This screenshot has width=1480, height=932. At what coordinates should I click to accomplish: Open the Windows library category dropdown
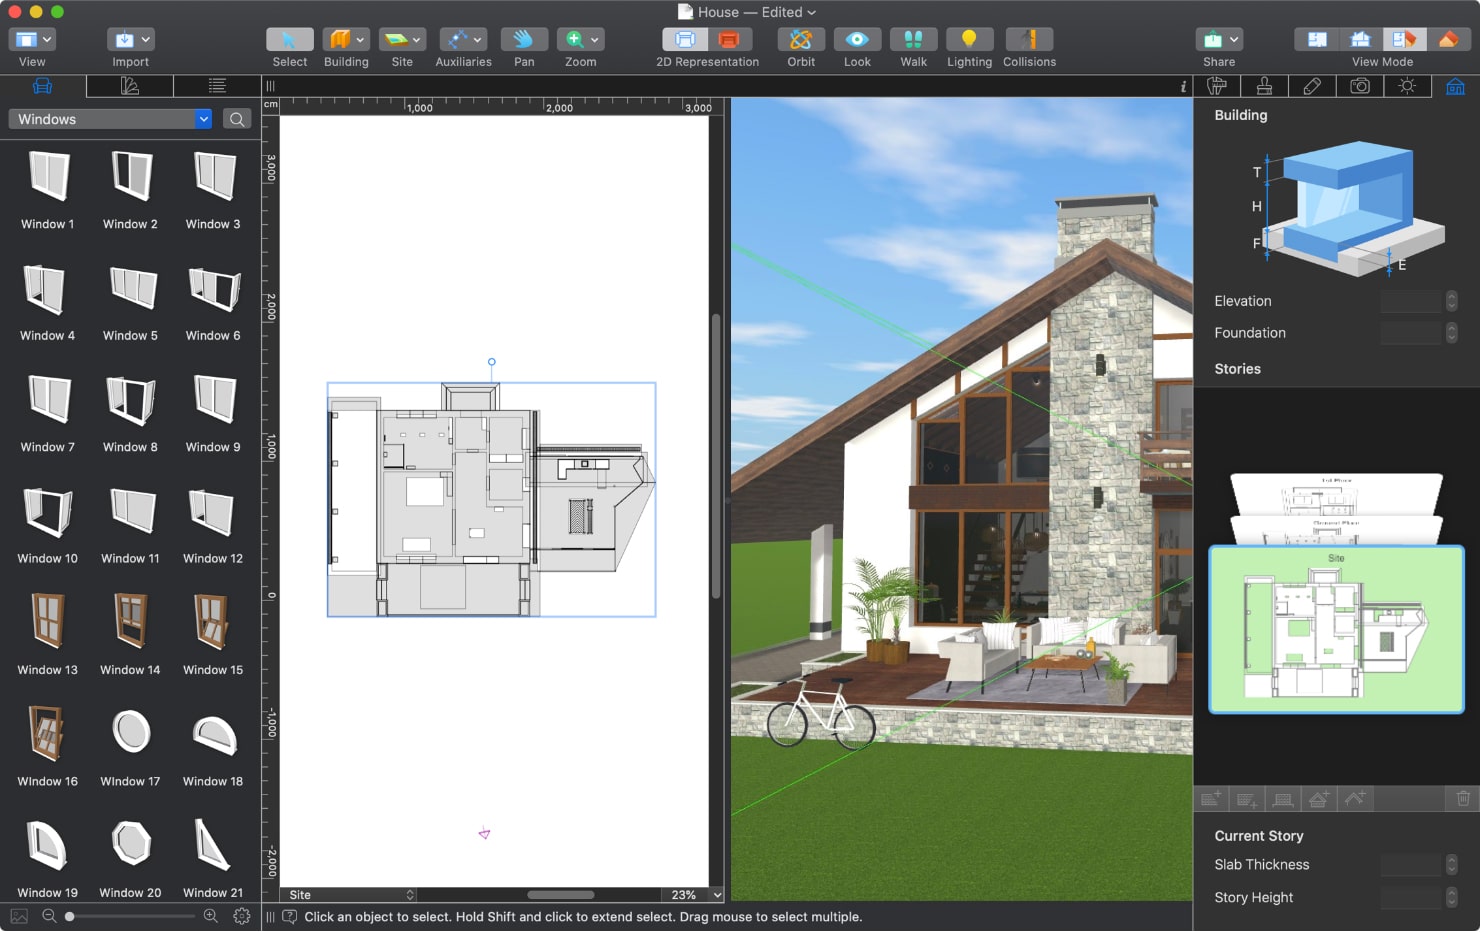(x=203, y=119)
